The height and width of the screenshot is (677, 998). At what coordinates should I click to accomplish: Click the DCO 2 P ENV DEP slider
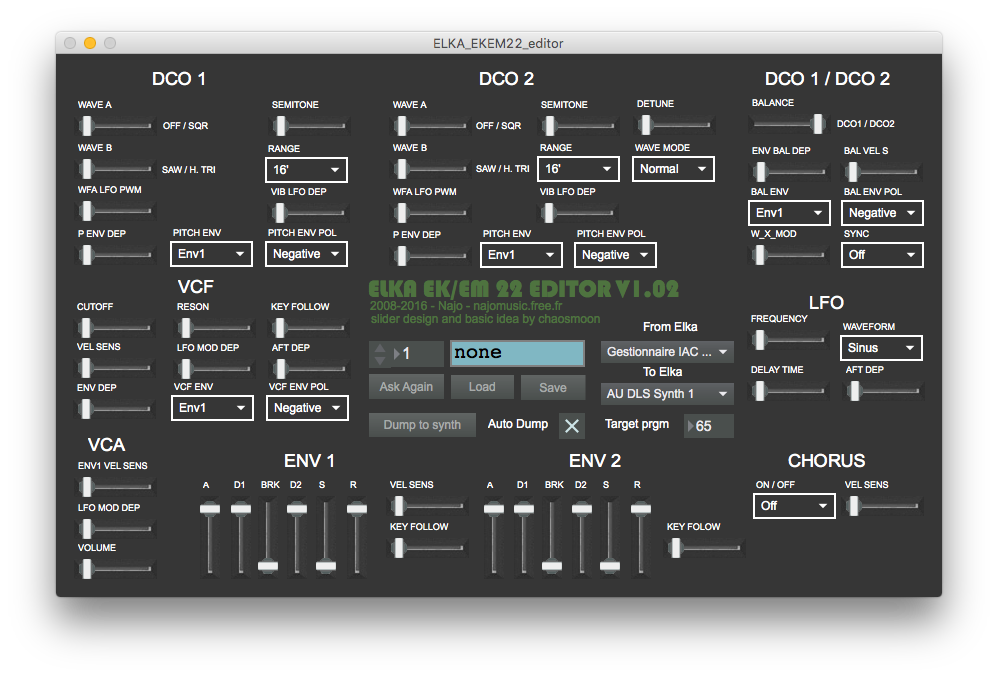tap(430, 256)
